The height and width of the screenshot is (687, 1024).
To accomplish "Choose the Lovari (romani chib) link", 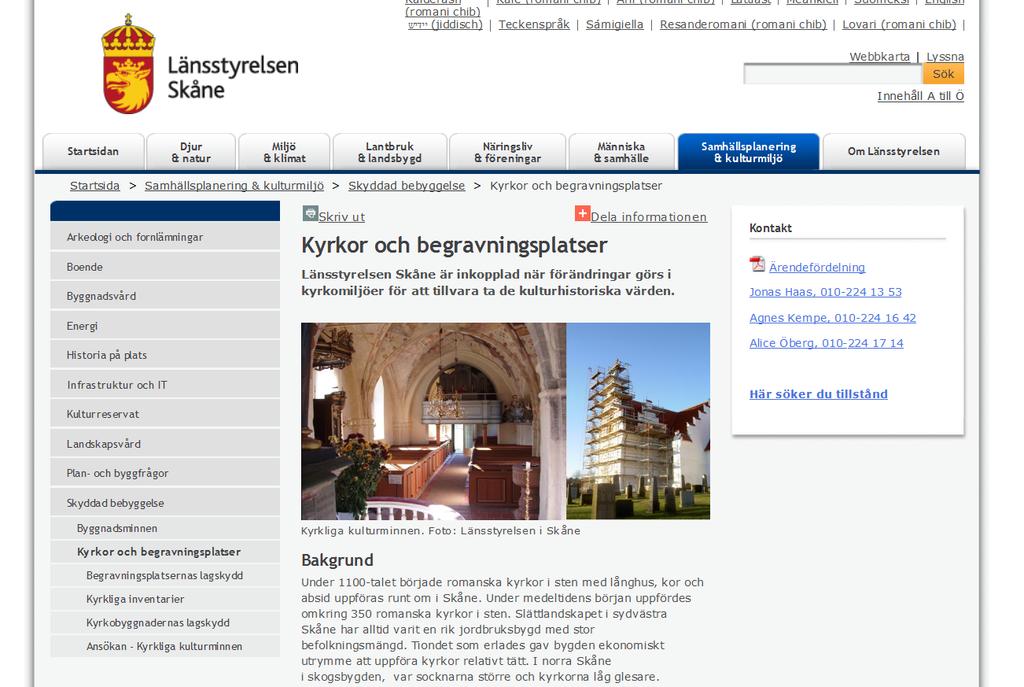I will (x=899, y=25).
